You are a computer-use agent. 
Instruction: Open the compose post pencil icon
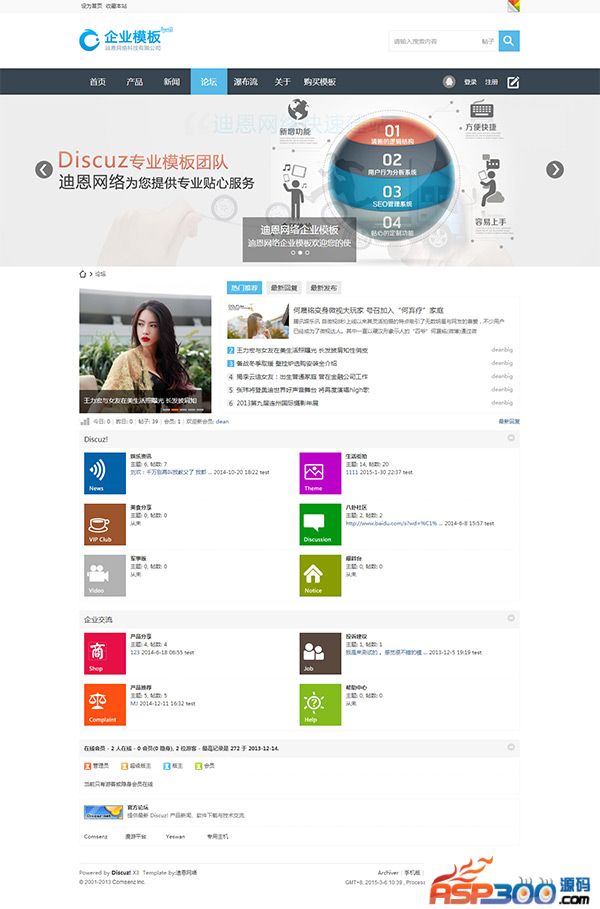513,82
